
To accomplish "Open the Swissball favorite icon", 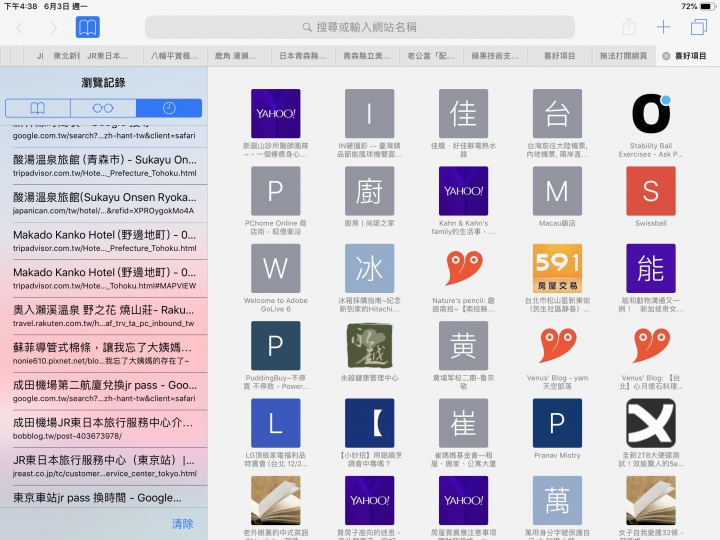I will point(651,191).
